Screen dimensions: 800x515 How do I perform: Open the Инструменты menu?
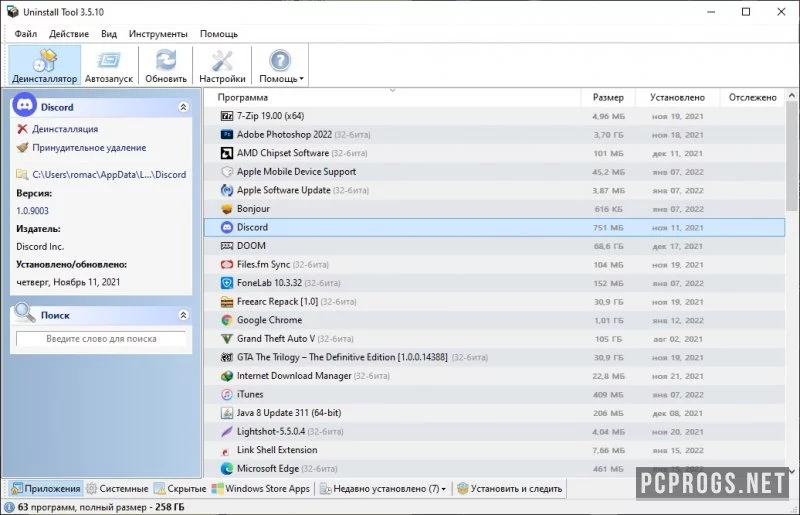coord(158,34)
